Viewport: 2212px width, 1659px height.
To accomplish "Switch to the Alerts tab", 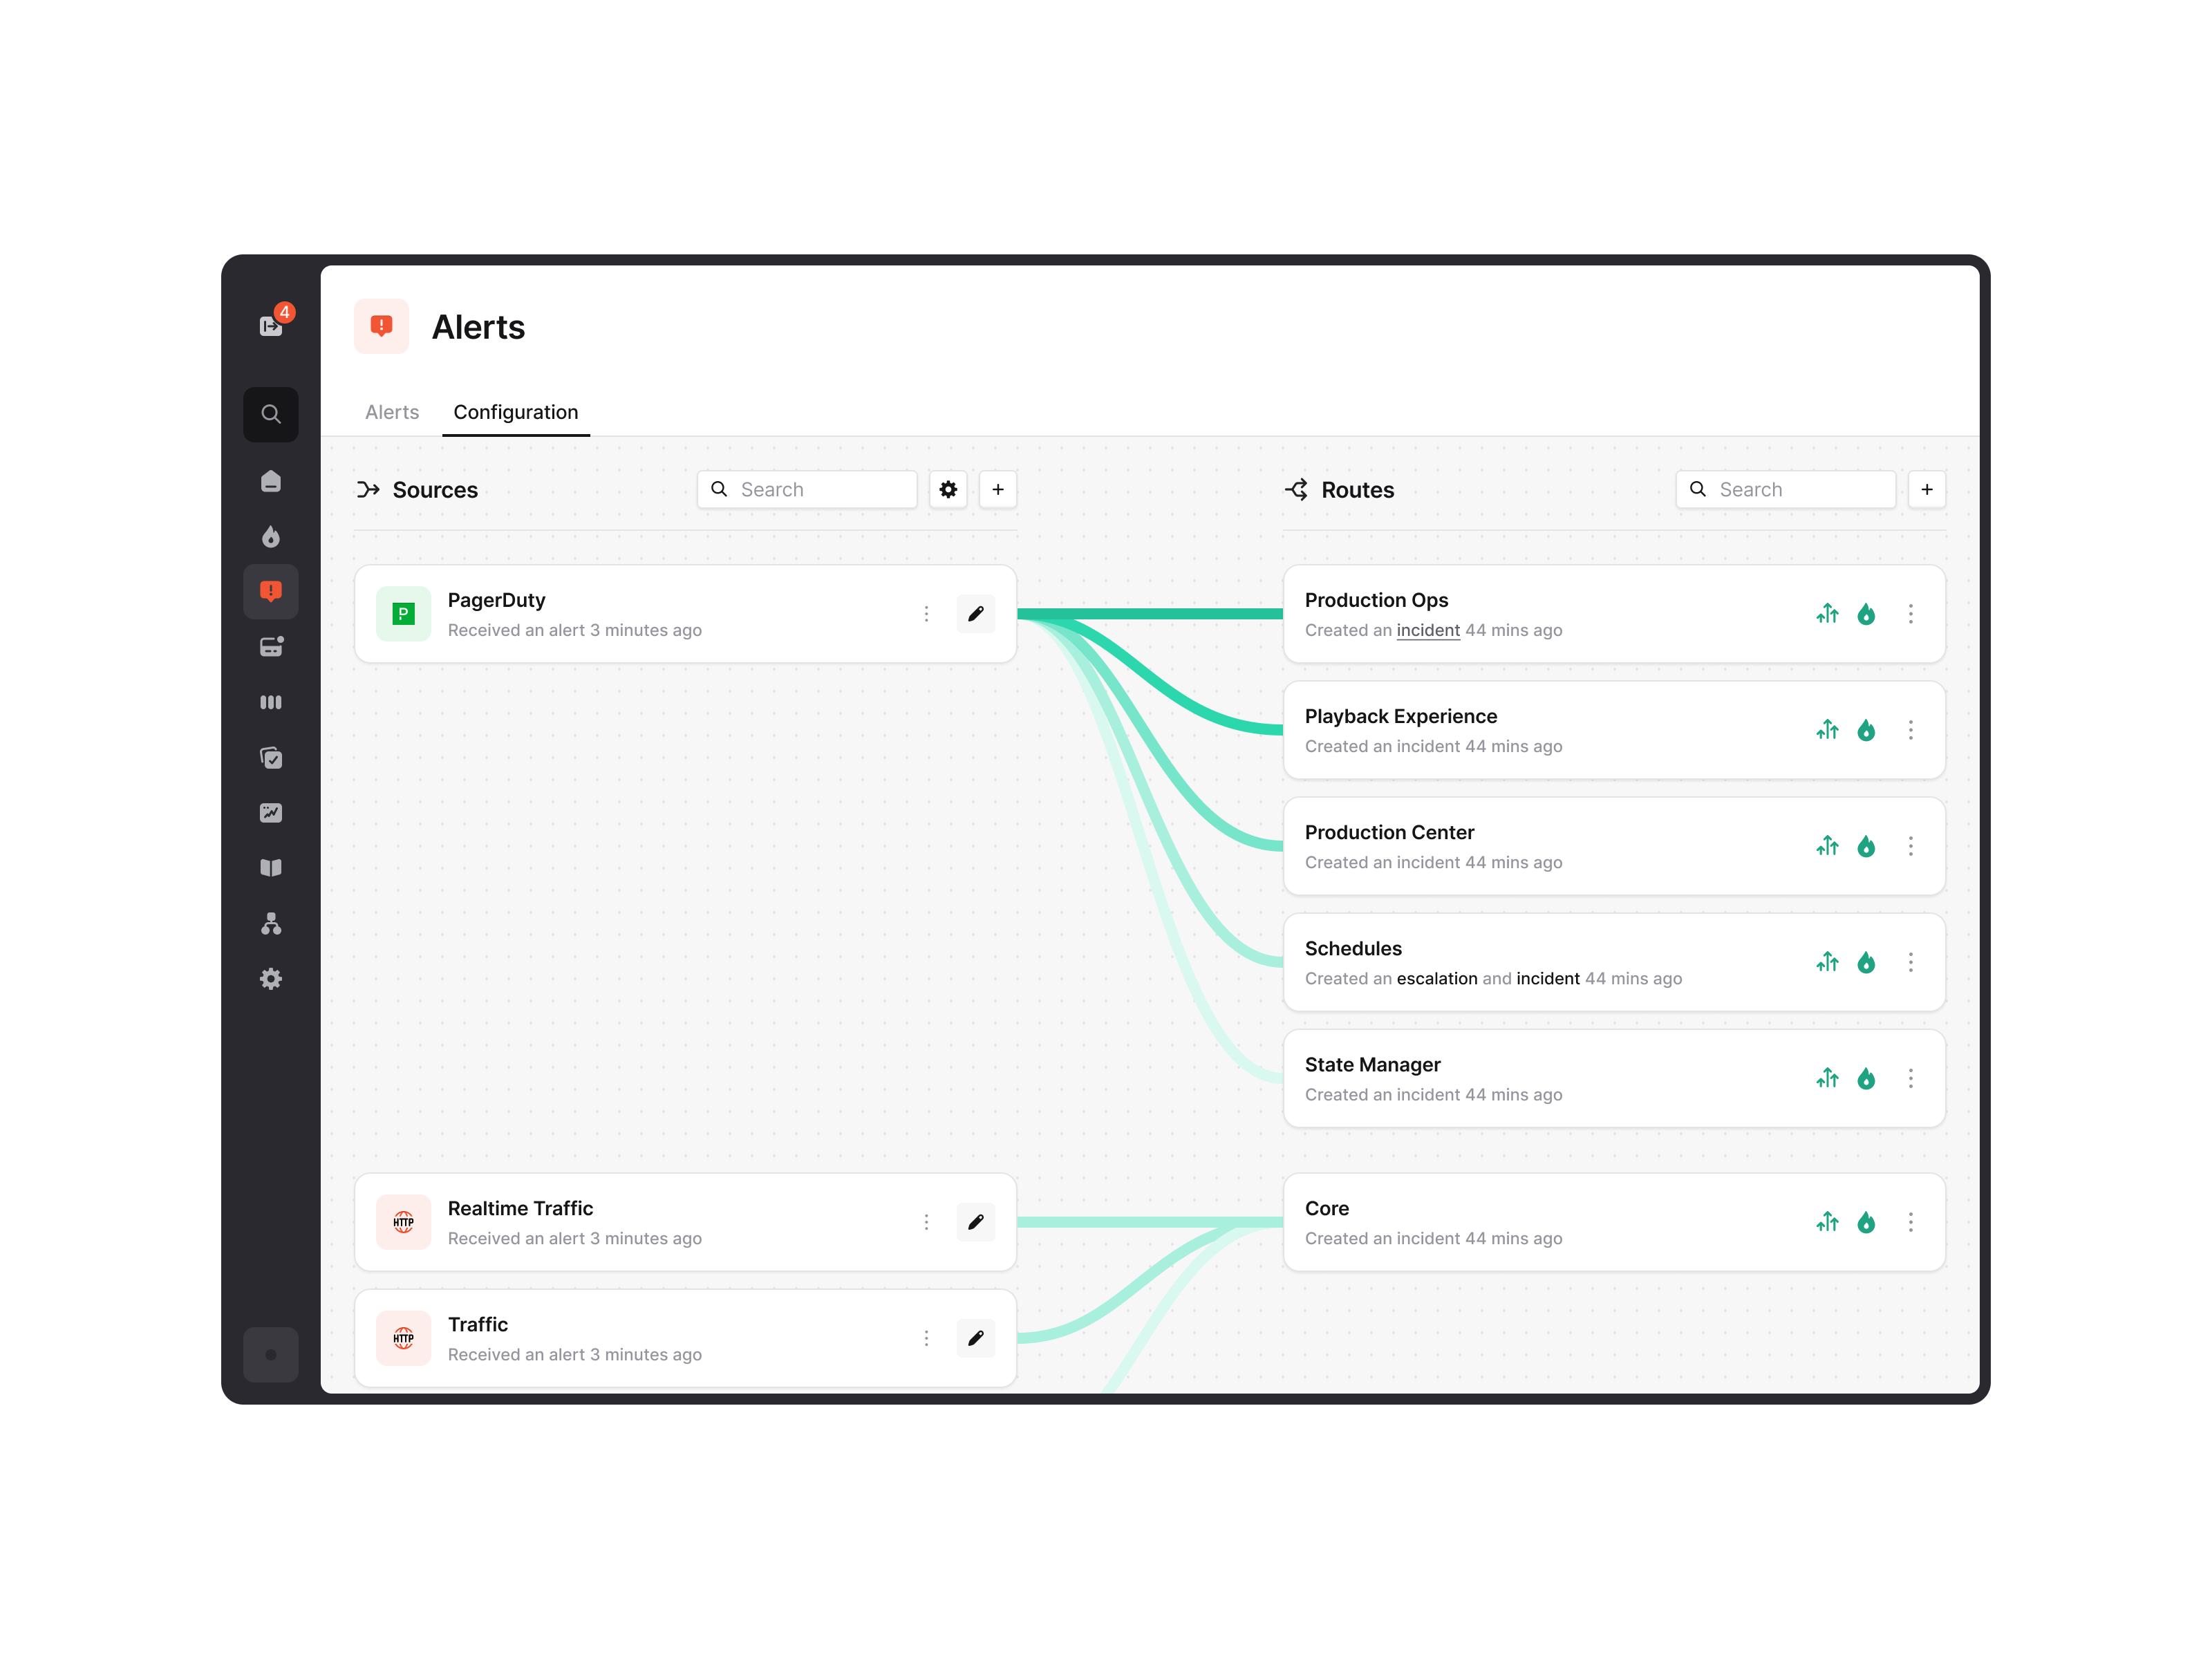I will tap(391, 412).
